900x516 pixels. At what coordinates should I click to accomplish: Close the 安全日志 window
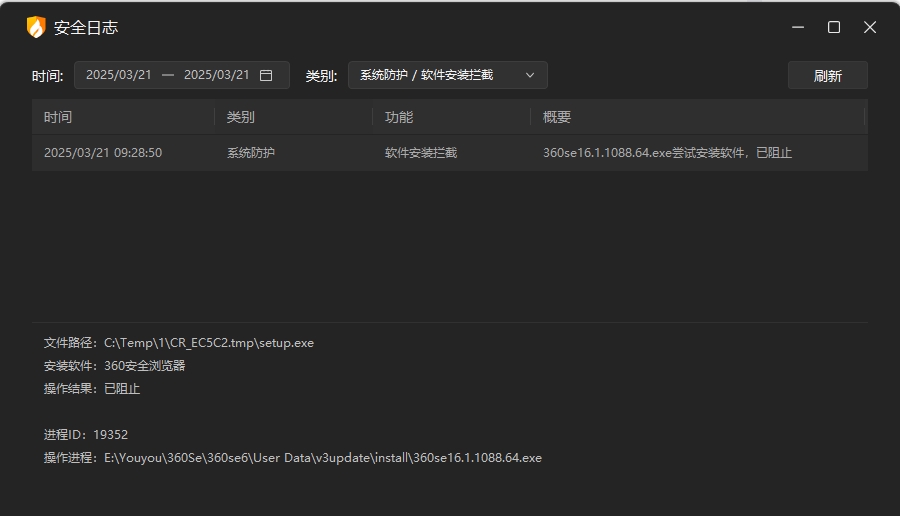point(870,27)
